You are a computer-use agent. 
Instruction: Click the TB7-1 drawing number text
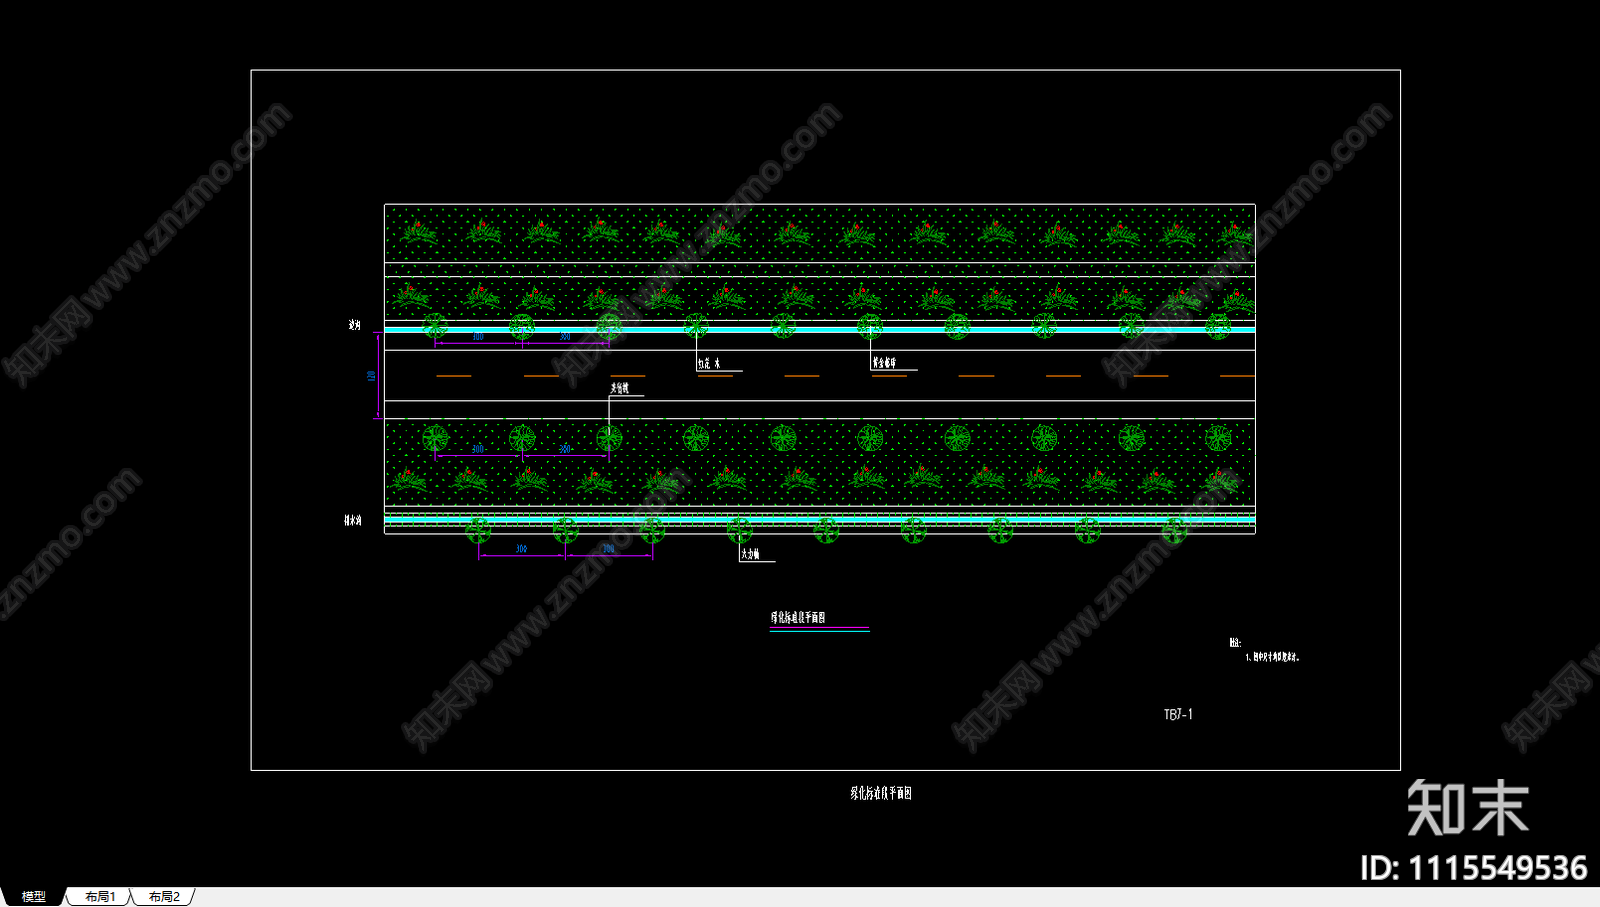(x=1178, y=715)
